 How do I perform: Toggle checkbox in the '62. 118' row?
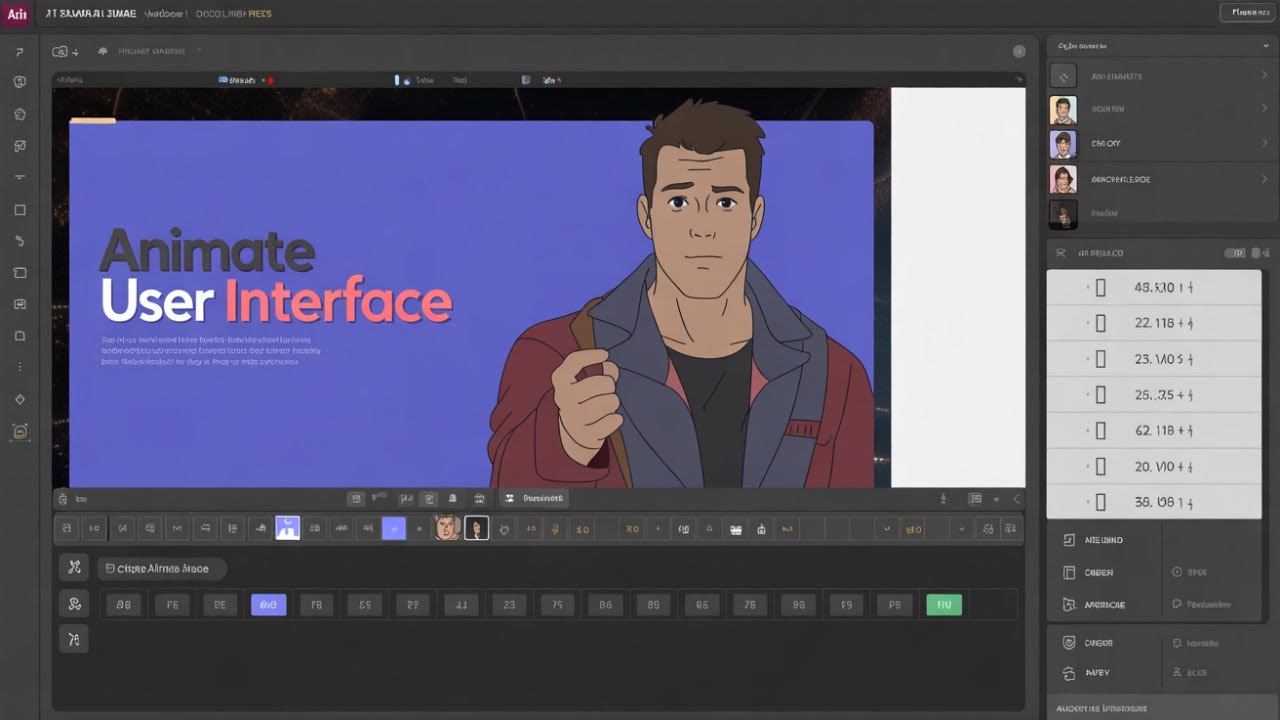(1101, 431)
